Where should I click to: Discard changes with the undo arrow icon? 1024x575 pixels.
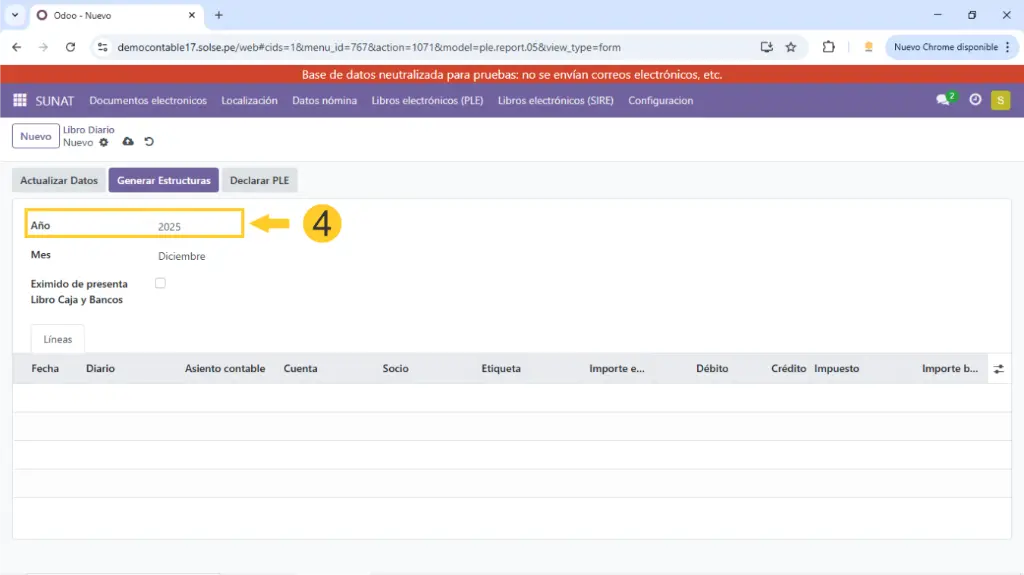coord(149,143)
